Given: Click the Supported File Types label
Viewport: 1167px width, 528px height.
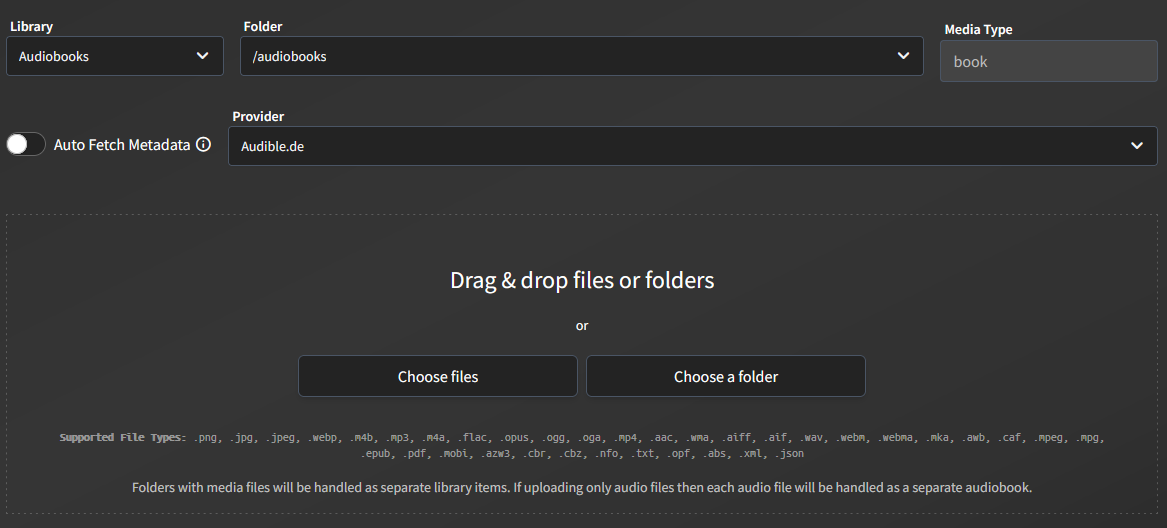Looking at the screenshot, I should tap(122, 438).
